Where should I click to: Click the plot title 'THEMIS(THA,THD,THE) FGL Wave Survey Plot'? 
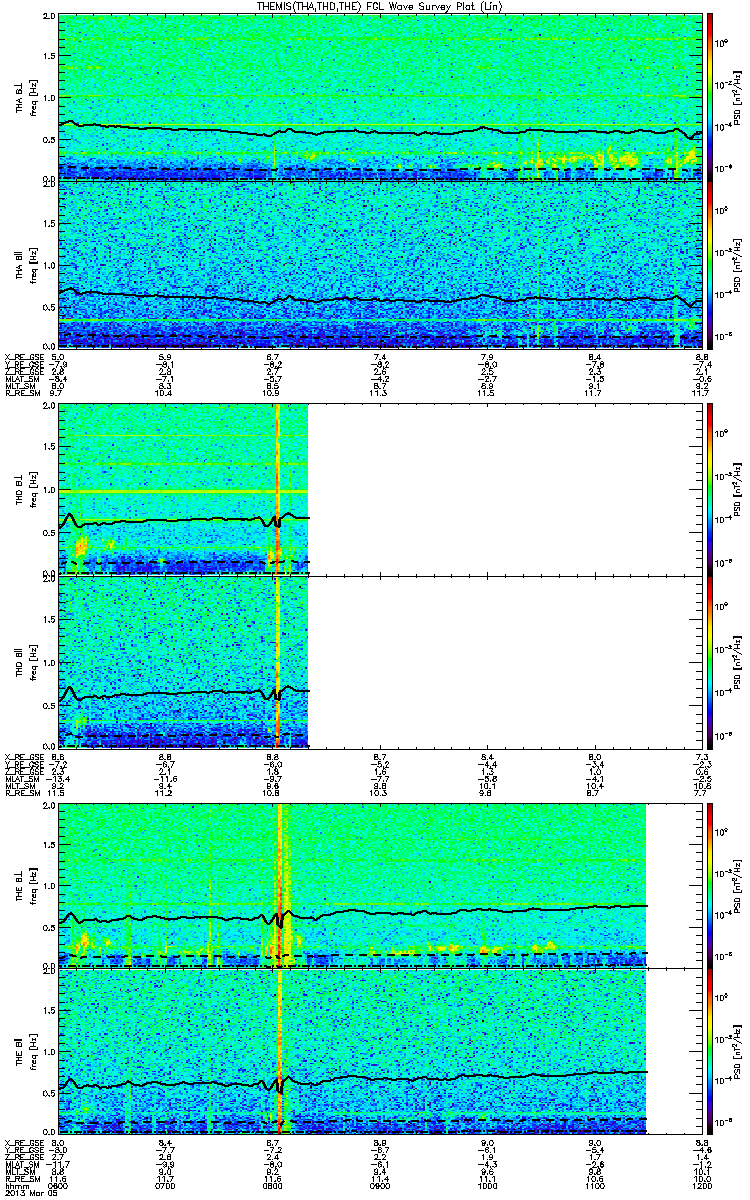click(x=381, y=7)
